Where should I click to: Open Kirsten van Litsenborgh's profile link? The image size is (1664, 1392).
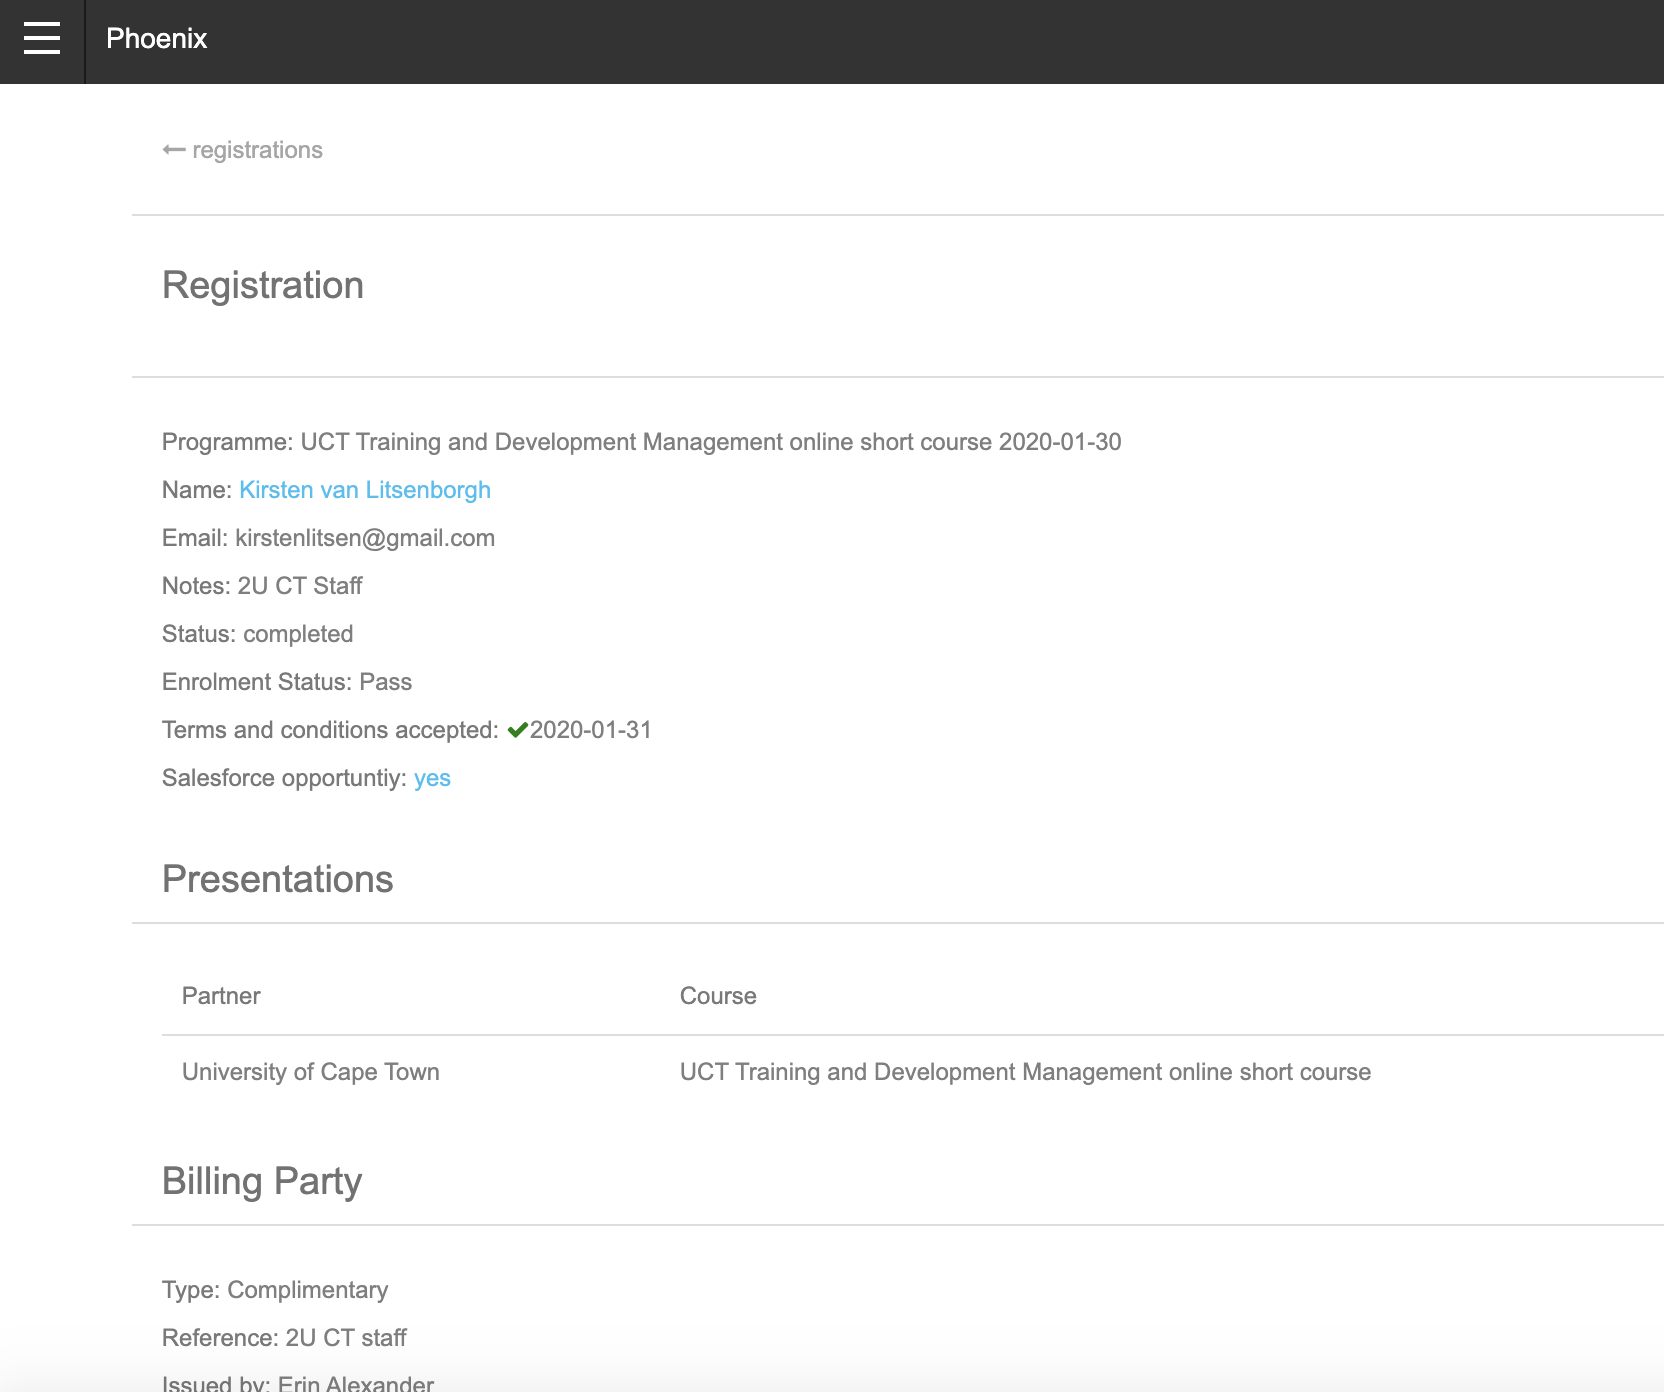pyautogui.click(x=365, y=490)
